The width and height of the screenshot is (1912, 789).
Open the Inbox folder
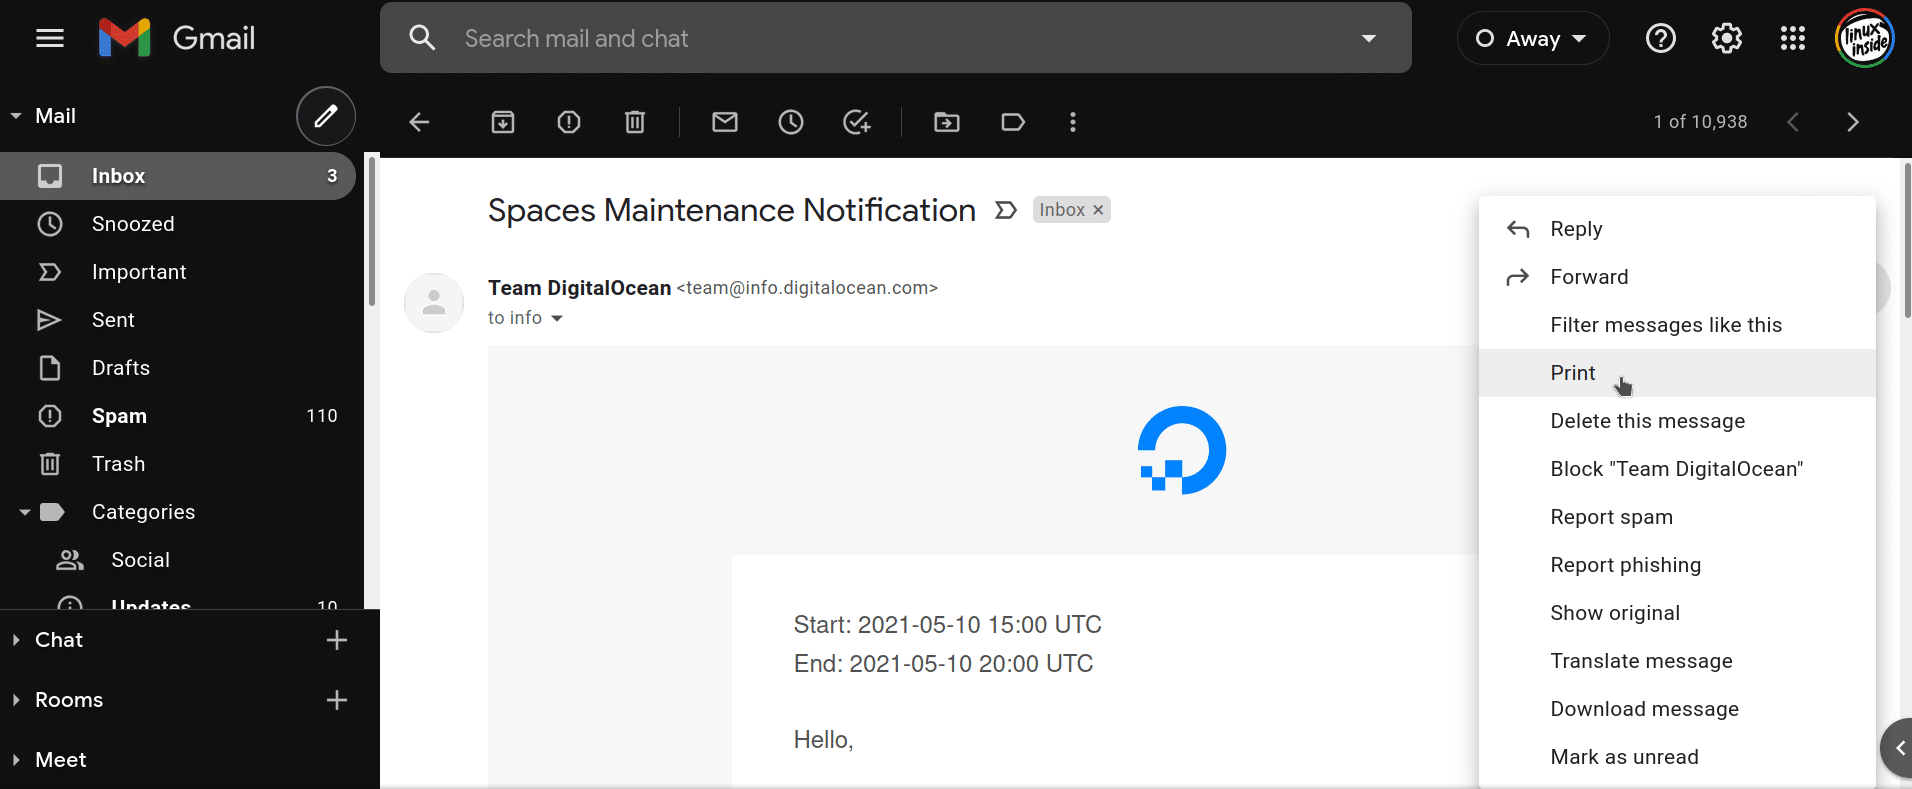pyautogui.click(x=178, y=176)
